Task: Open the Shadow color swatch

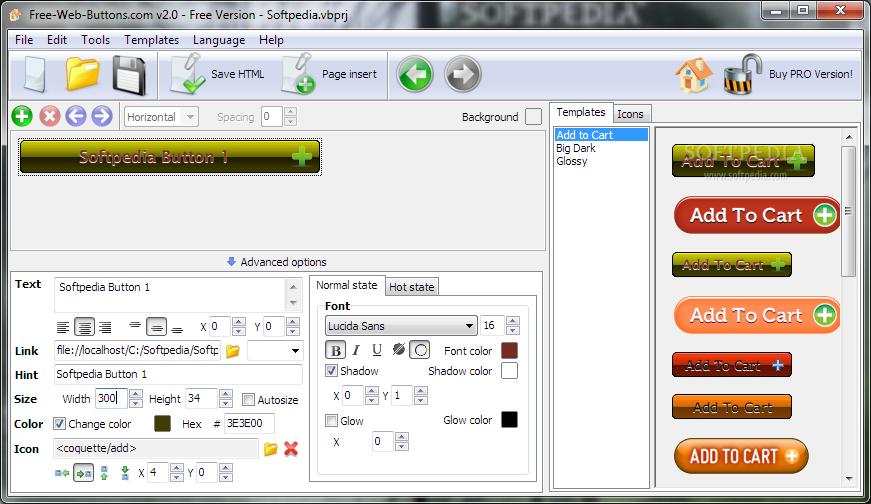Action: [x=509, y=371]
